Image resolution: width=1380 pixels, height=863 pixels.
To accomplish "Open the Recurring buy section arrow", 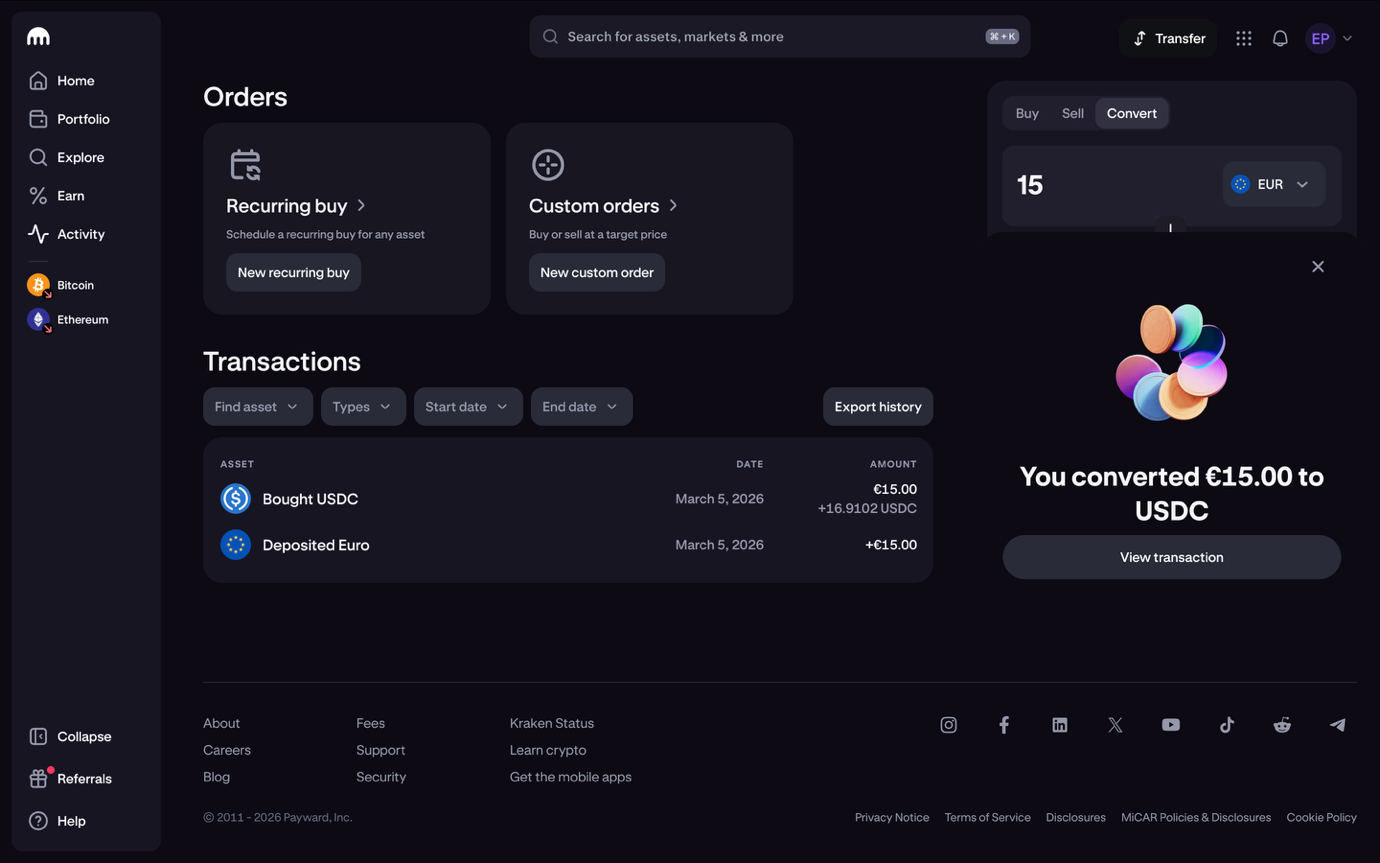I will tap(362, 205).
